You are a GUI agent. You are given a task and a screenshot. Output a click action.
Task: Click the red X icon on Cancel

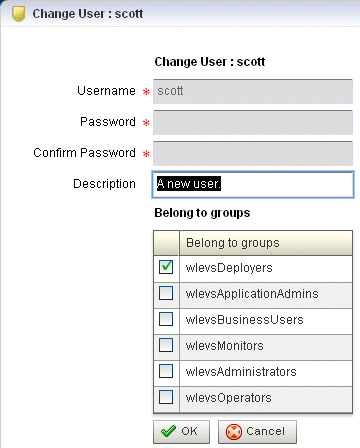pos(234,432)
